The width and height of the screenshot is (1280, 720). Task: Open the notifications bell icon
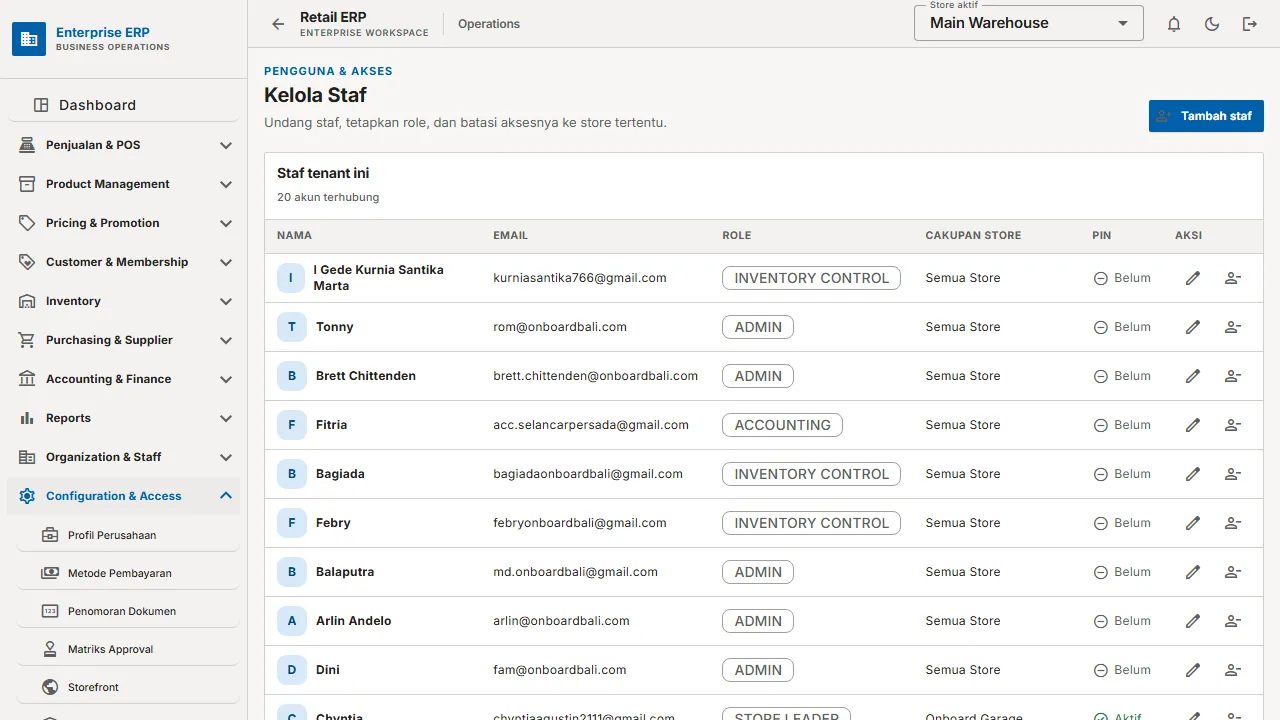(x=1174, y=24)
